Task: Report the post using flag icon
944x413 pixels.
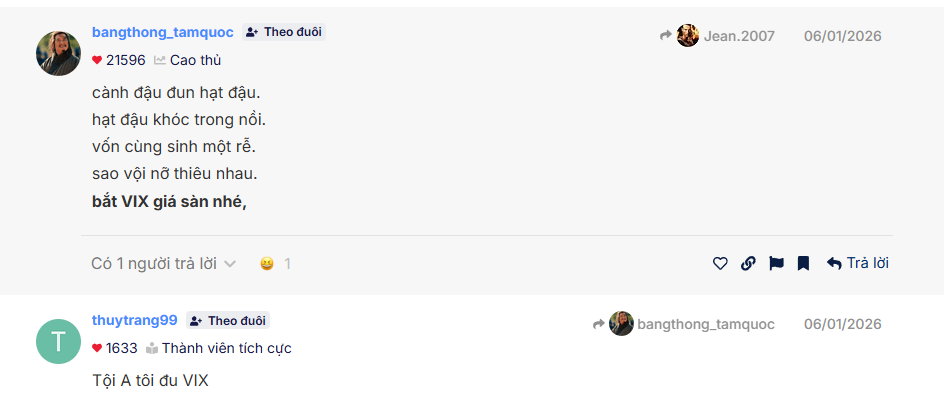Action: pos(776,264)
